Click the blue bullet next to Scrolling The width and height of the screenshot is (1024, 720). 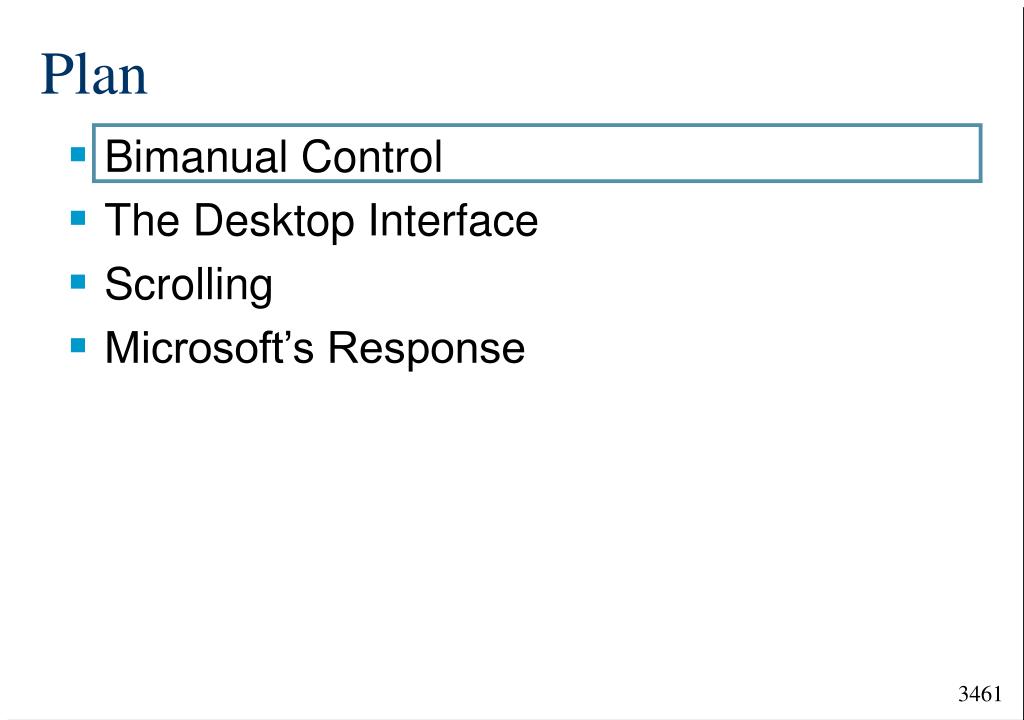[x=78, y=282]
